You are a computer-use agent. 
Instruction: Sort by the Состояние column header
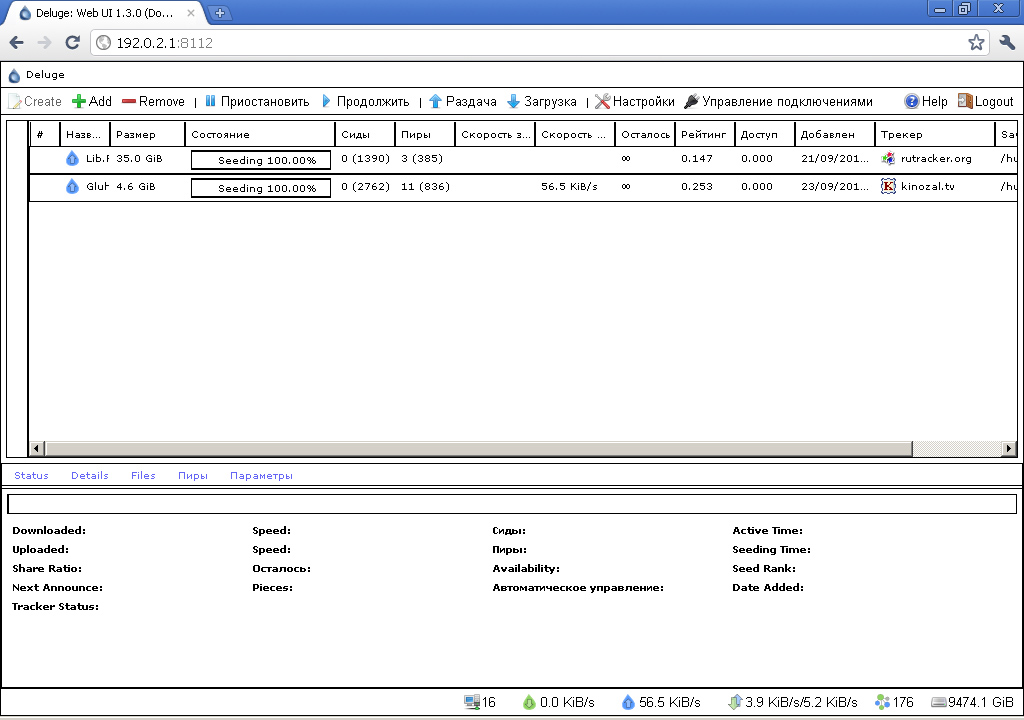tap(260, 135)
